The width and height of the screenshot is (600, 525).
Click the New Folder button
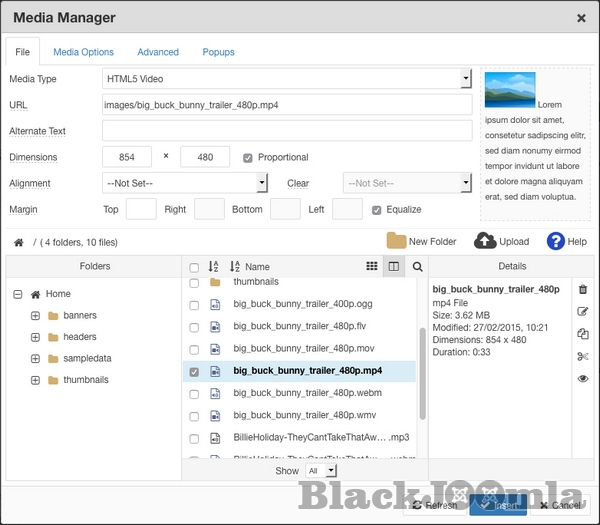(421, 241)
